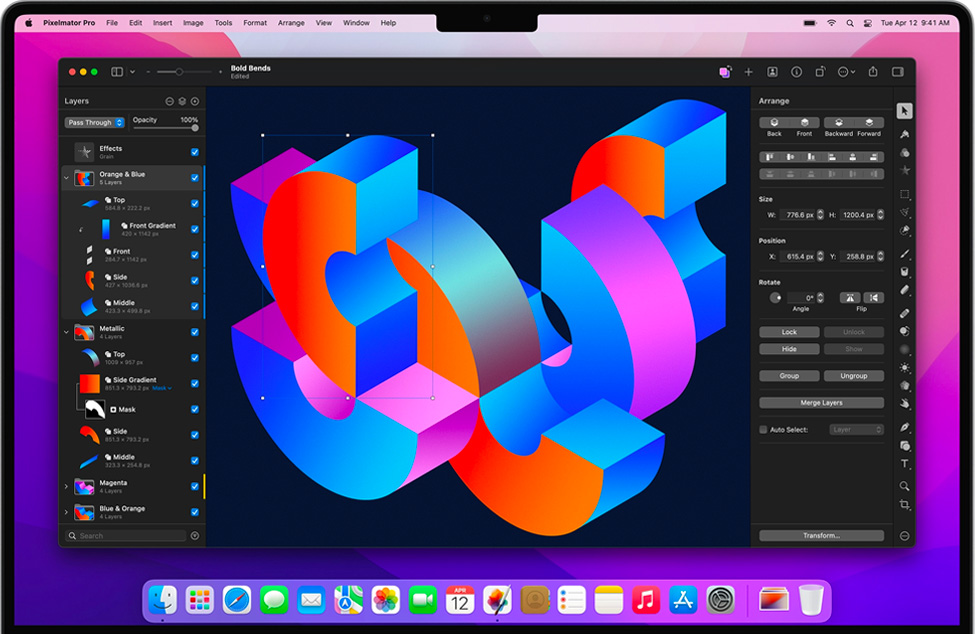Image resolution: width=975 pixels, height=634 pixels.
Task: Toggle visibility of the Side Gradient layer
Action: pos(195,383)
